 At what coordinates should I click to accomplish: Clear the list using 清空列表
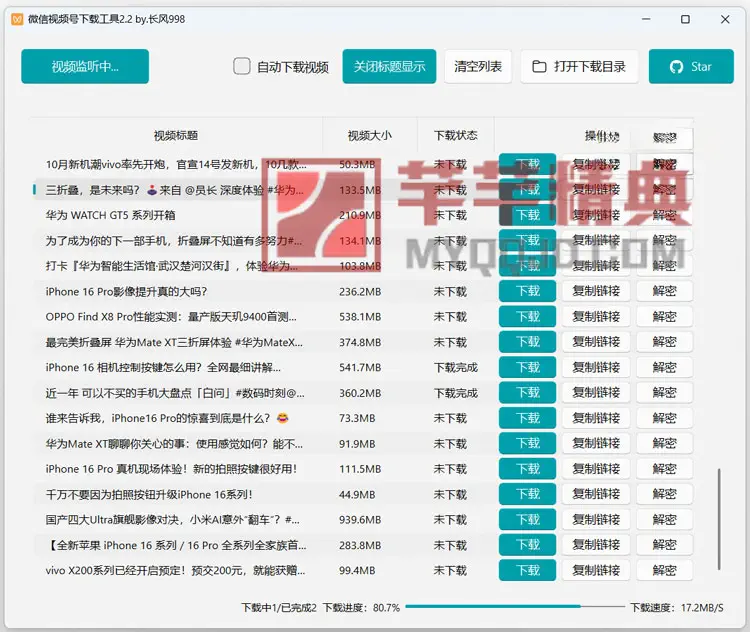(478, 67)
